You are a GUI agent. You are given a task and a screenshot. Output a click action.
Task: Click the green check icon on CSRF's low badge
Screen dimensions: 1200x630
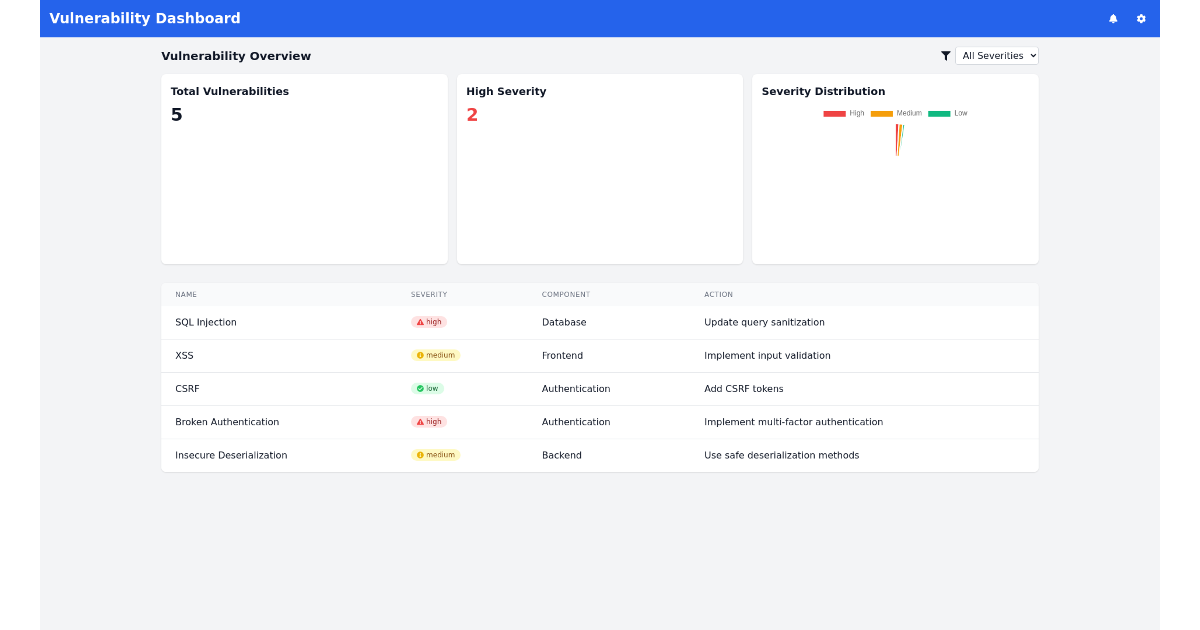click(420, 388)
